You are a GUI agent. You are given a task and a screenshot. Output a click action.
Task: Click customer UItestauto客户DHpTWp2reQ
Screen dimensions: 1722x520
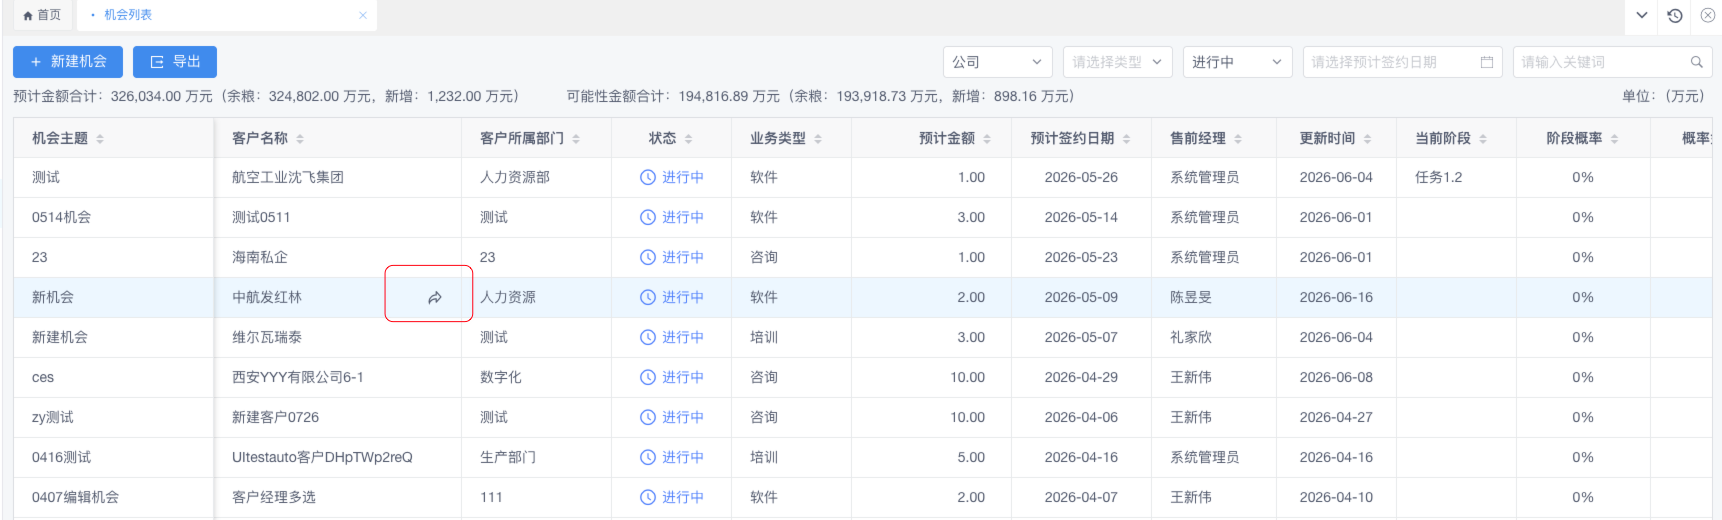[322, 457]
